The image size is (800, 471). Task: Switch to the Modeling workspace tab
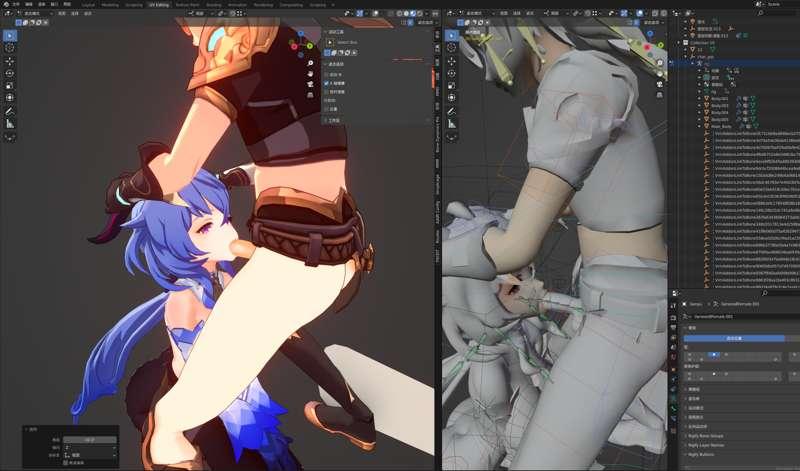[110, 5]
